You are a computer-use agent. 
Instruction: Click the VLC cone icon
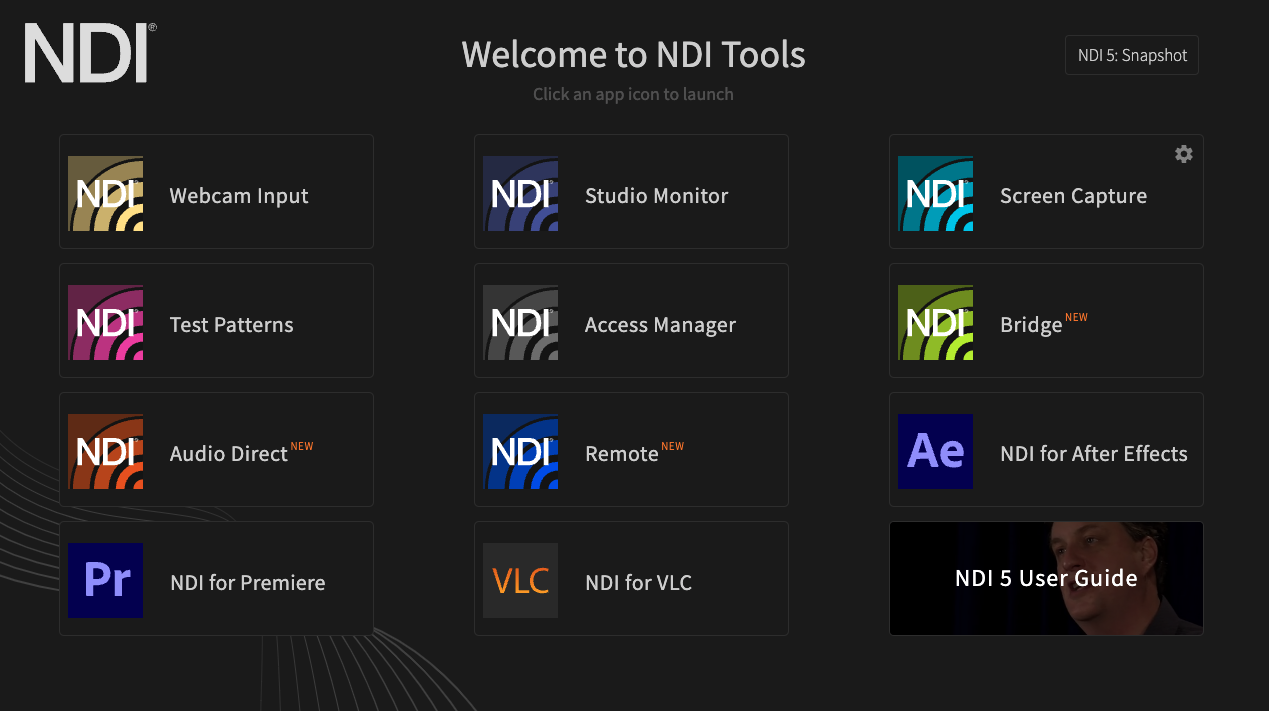point(520,578)
